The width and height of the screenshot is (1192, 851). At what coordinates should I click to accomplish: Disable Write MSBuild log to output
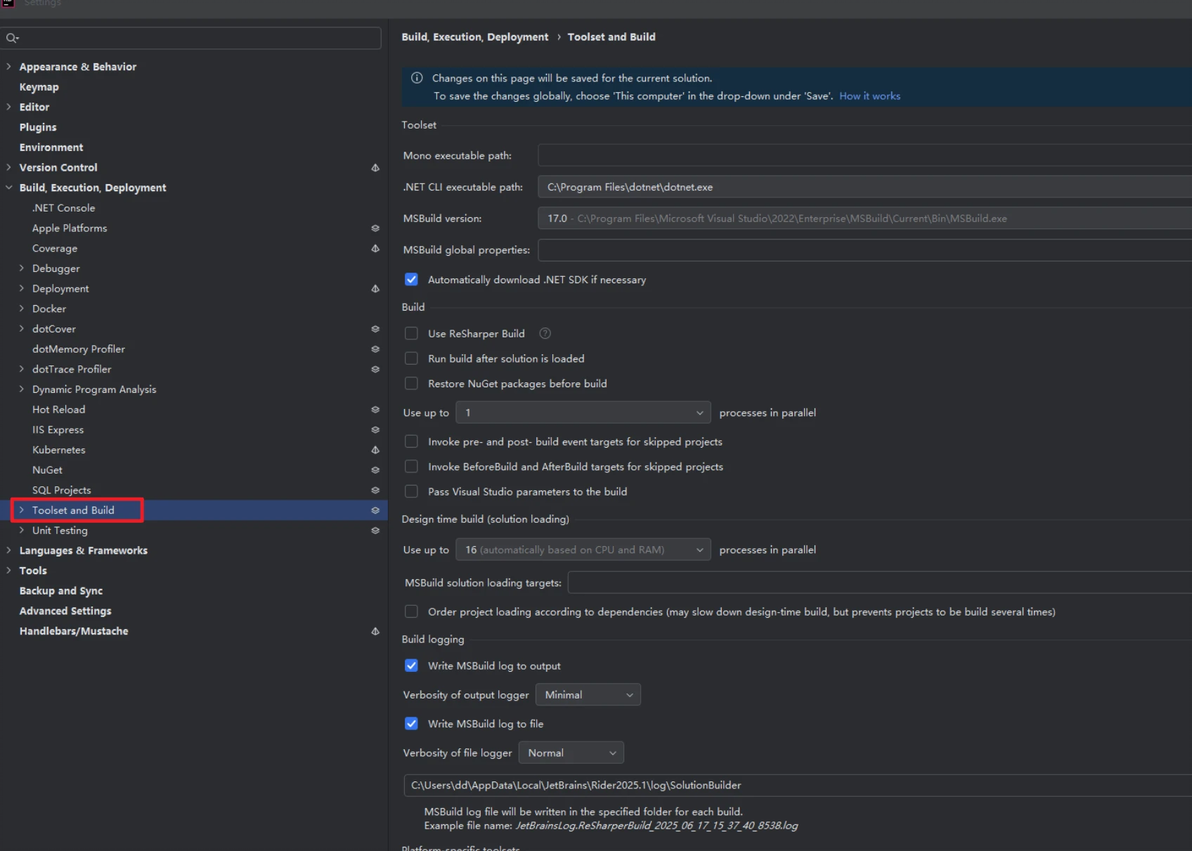411,665
